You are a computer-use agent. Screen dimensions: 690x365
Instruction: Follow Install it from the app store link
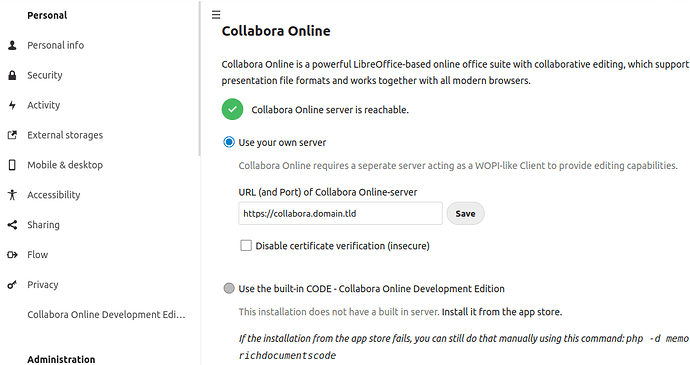coord(502,312)
